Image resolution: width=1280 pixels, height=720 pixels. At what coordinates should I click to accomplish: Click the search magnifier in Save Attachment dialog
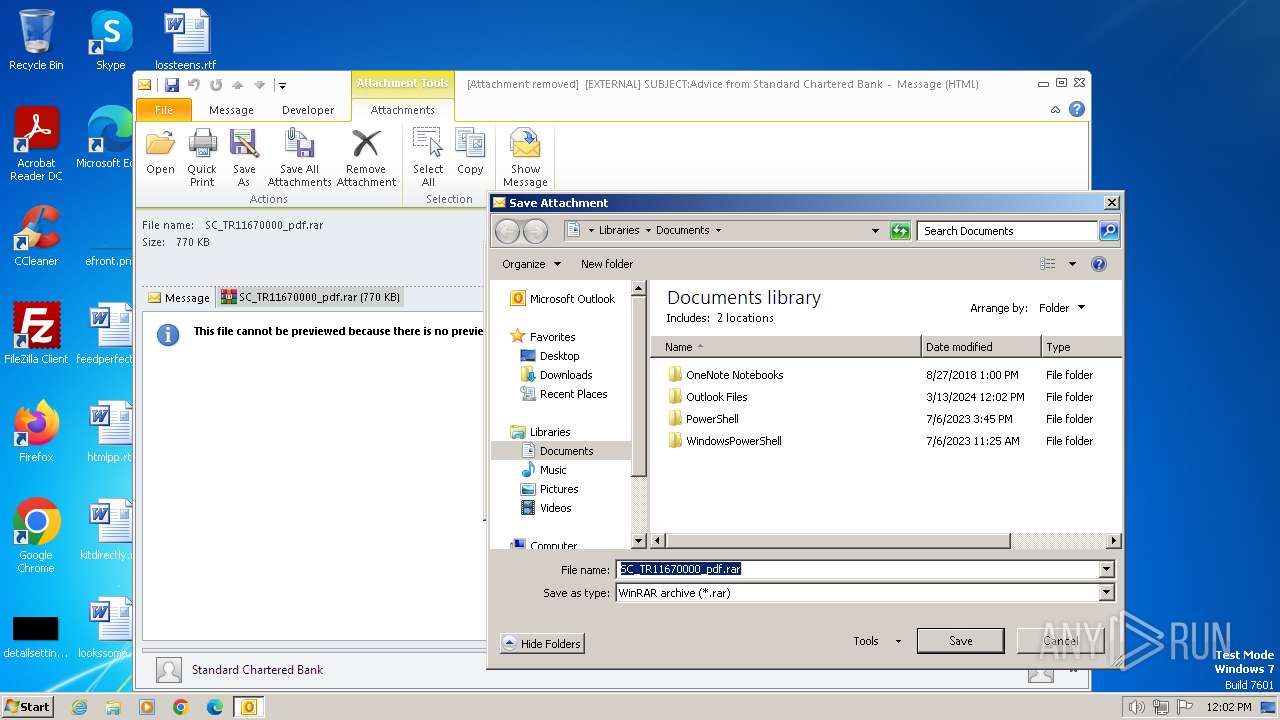(x=1108, y=231)
